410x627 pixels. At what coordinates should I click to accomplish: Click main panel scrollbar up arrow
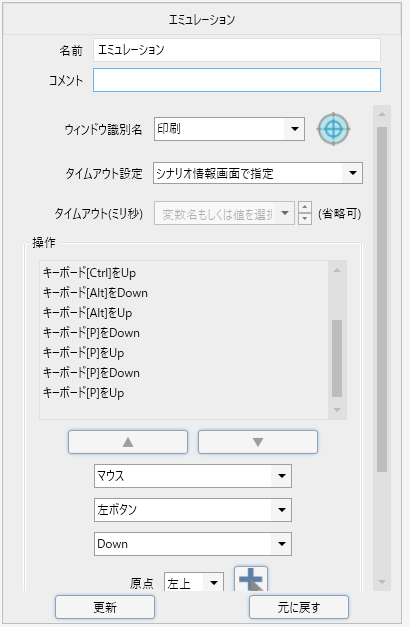(x=382, y=114)
